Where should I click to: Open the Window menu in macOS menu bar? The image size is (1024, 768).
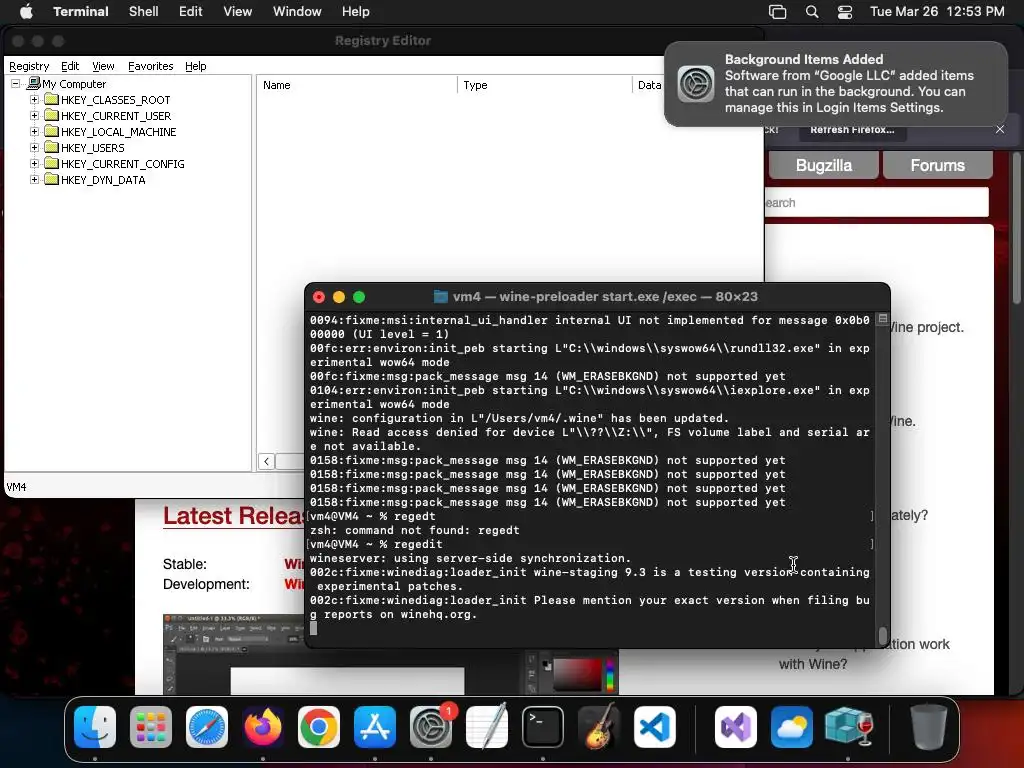point(297,12)
